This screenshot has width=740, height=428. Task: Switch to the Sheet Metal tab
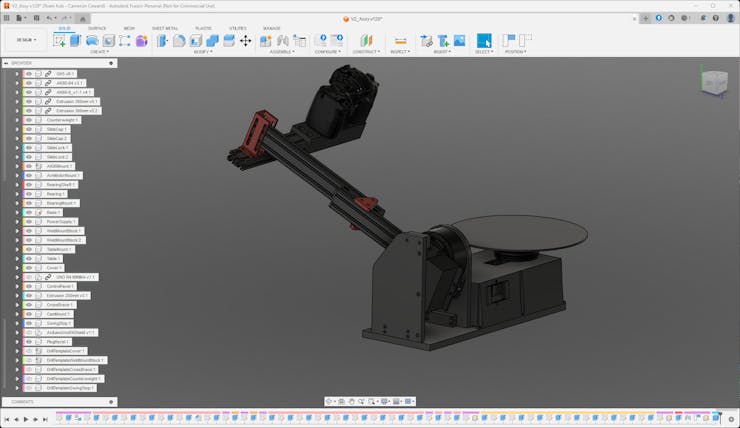click(x=165, y=28)
